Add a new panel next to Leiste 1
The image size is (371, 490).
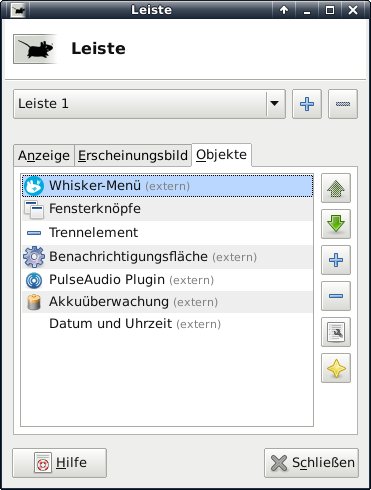pyautogui.click(x=307, y=104)
